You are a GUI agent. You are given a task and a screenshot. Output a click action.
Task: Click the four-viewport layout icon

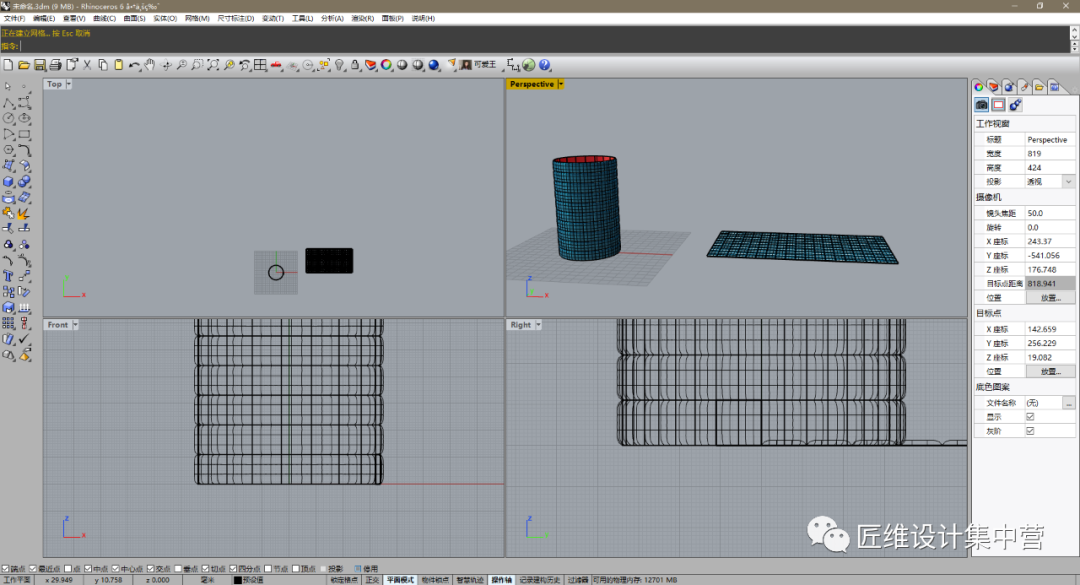pyautogui.click(x=260, y=65)
